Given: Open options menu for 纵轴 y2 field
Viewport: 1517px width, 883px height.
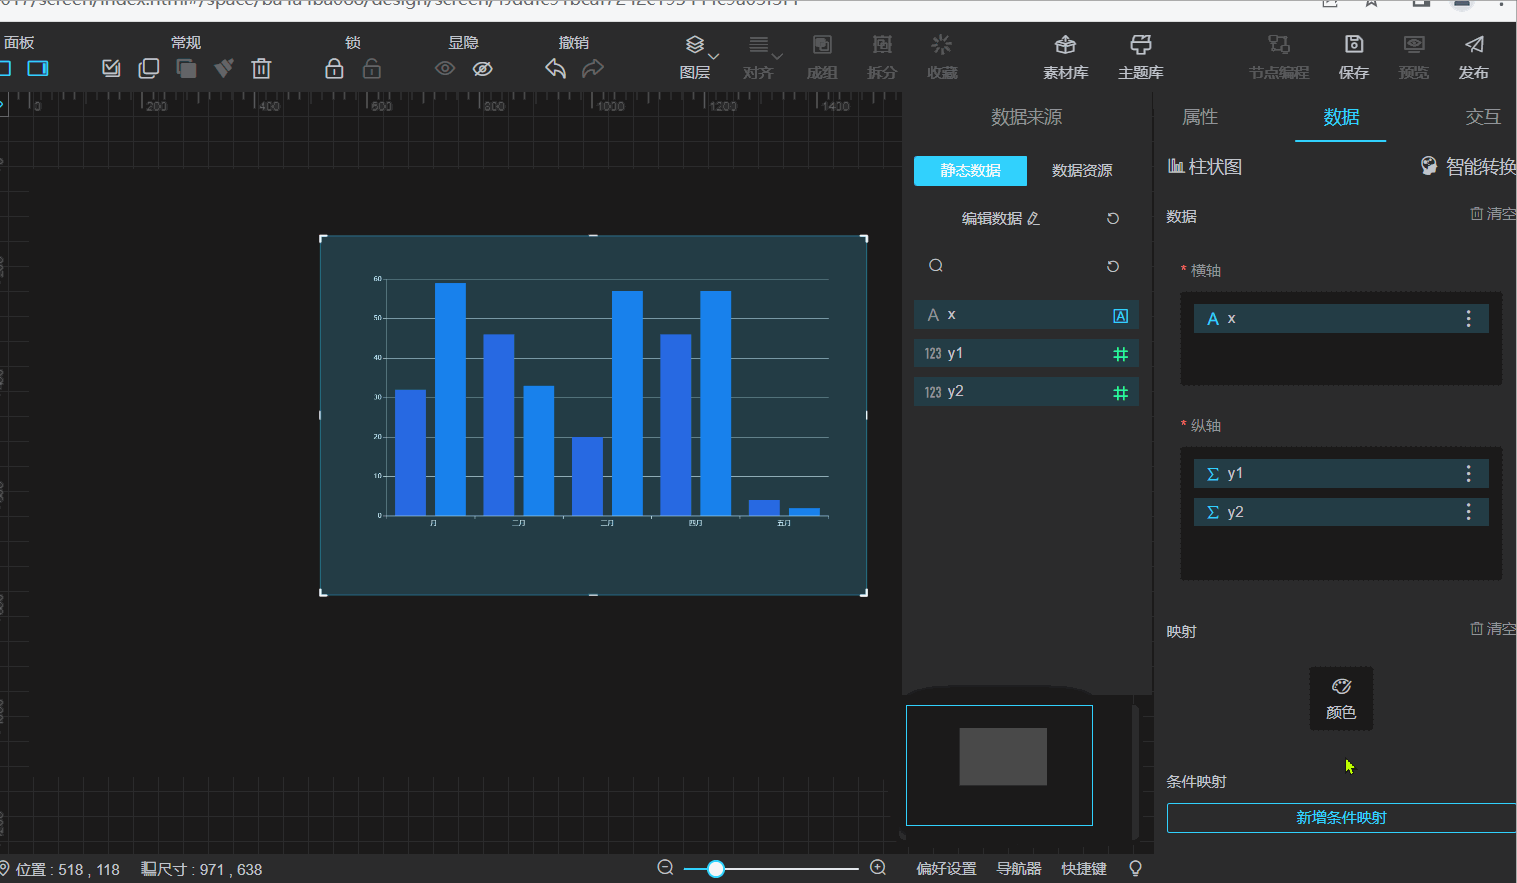Looking at the screenshot, I should [1468, 512].
